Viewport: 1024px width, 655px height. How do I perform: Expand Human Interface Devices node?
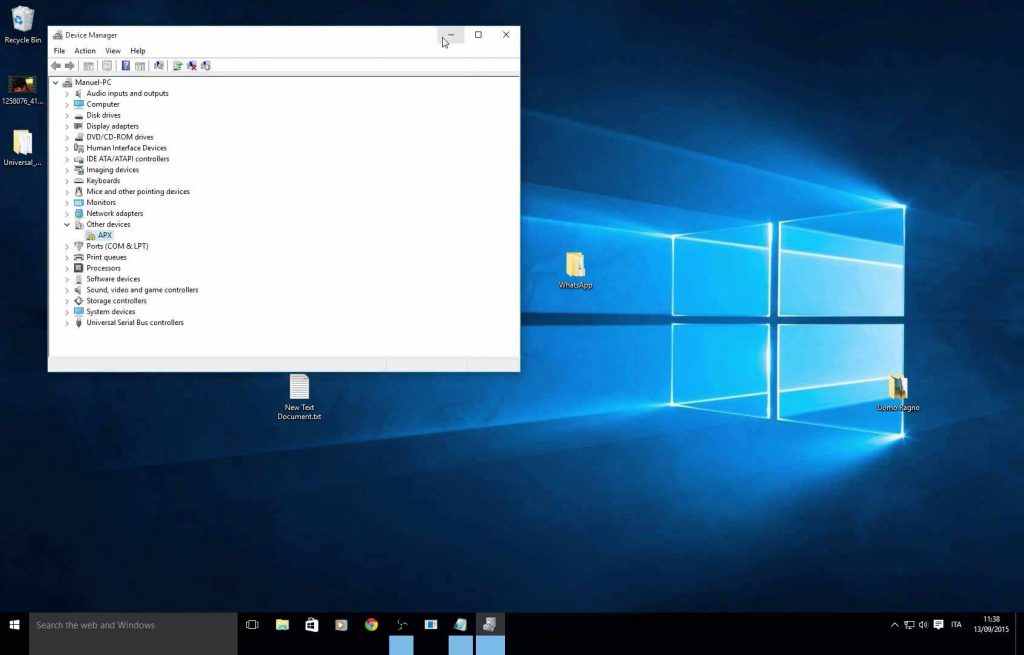tap(67, 148)
